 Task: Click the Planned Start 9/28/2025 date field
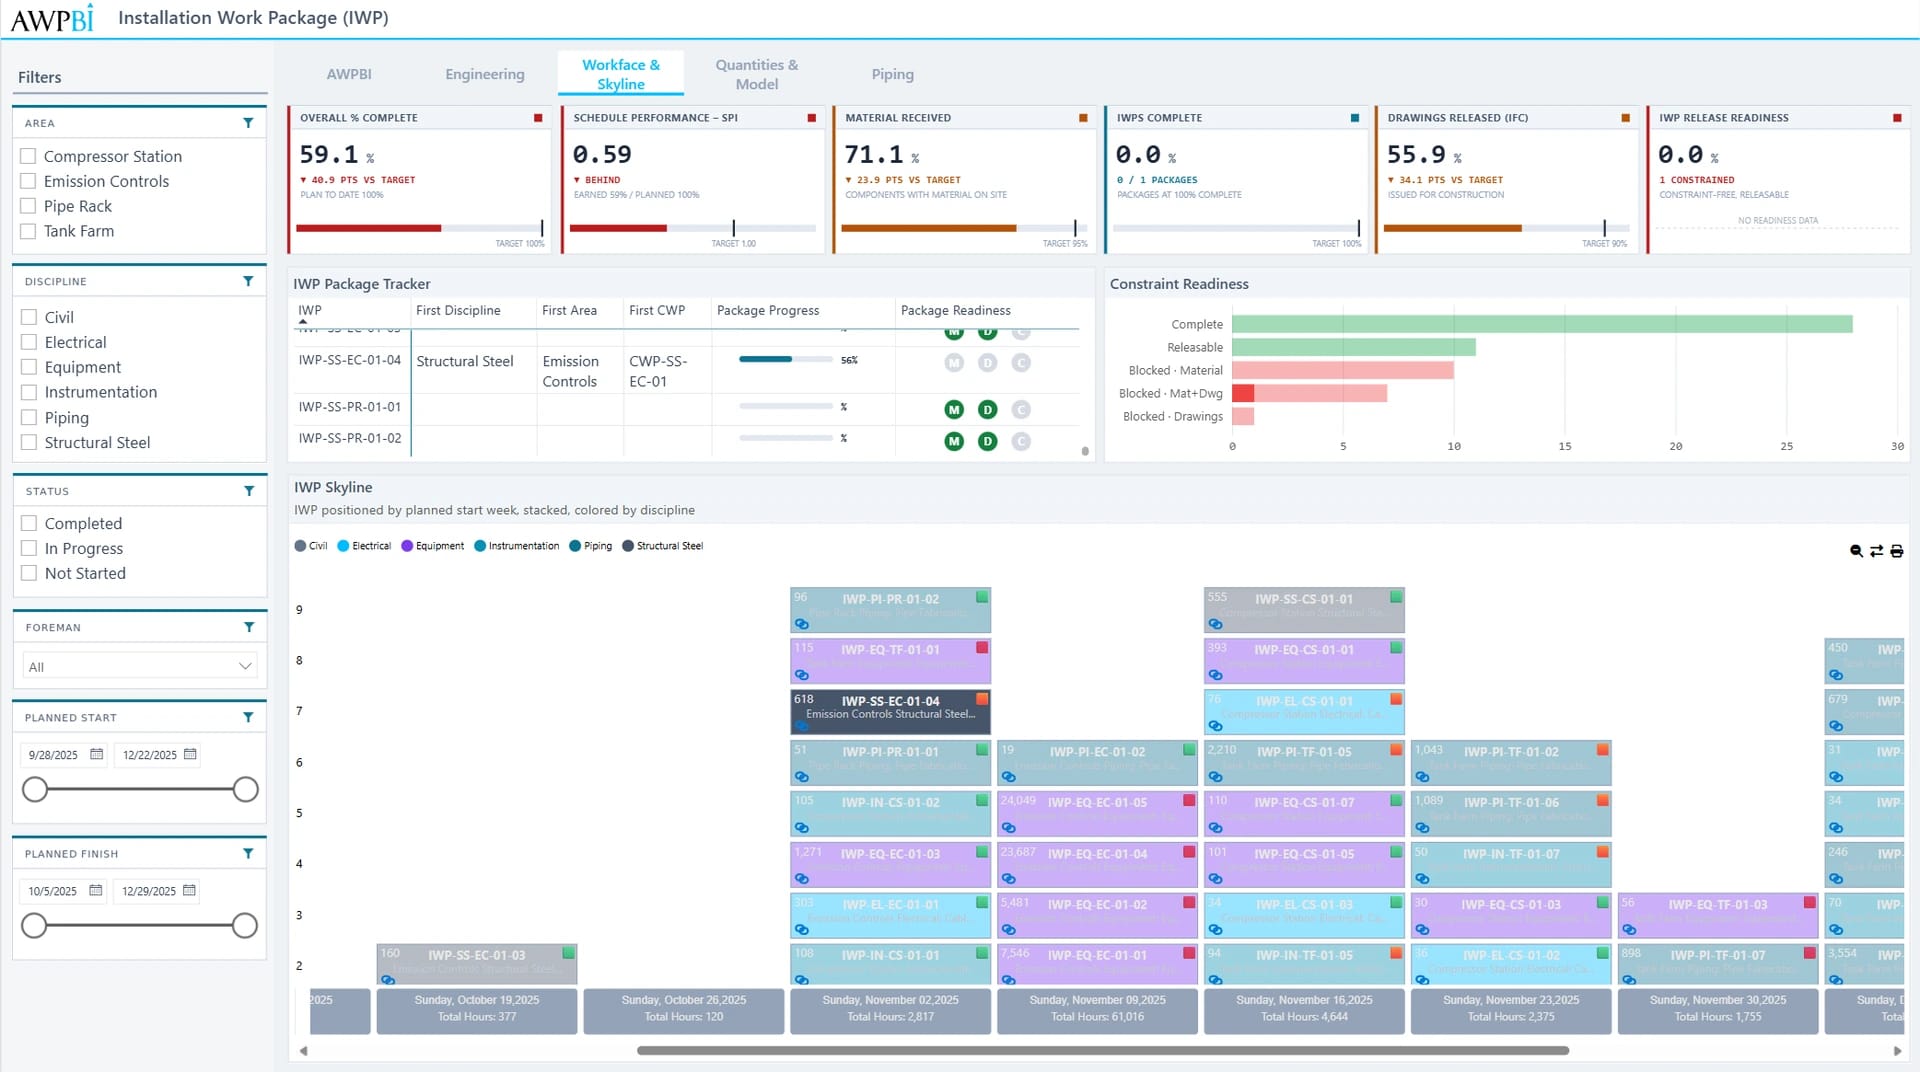pos(62,755)
